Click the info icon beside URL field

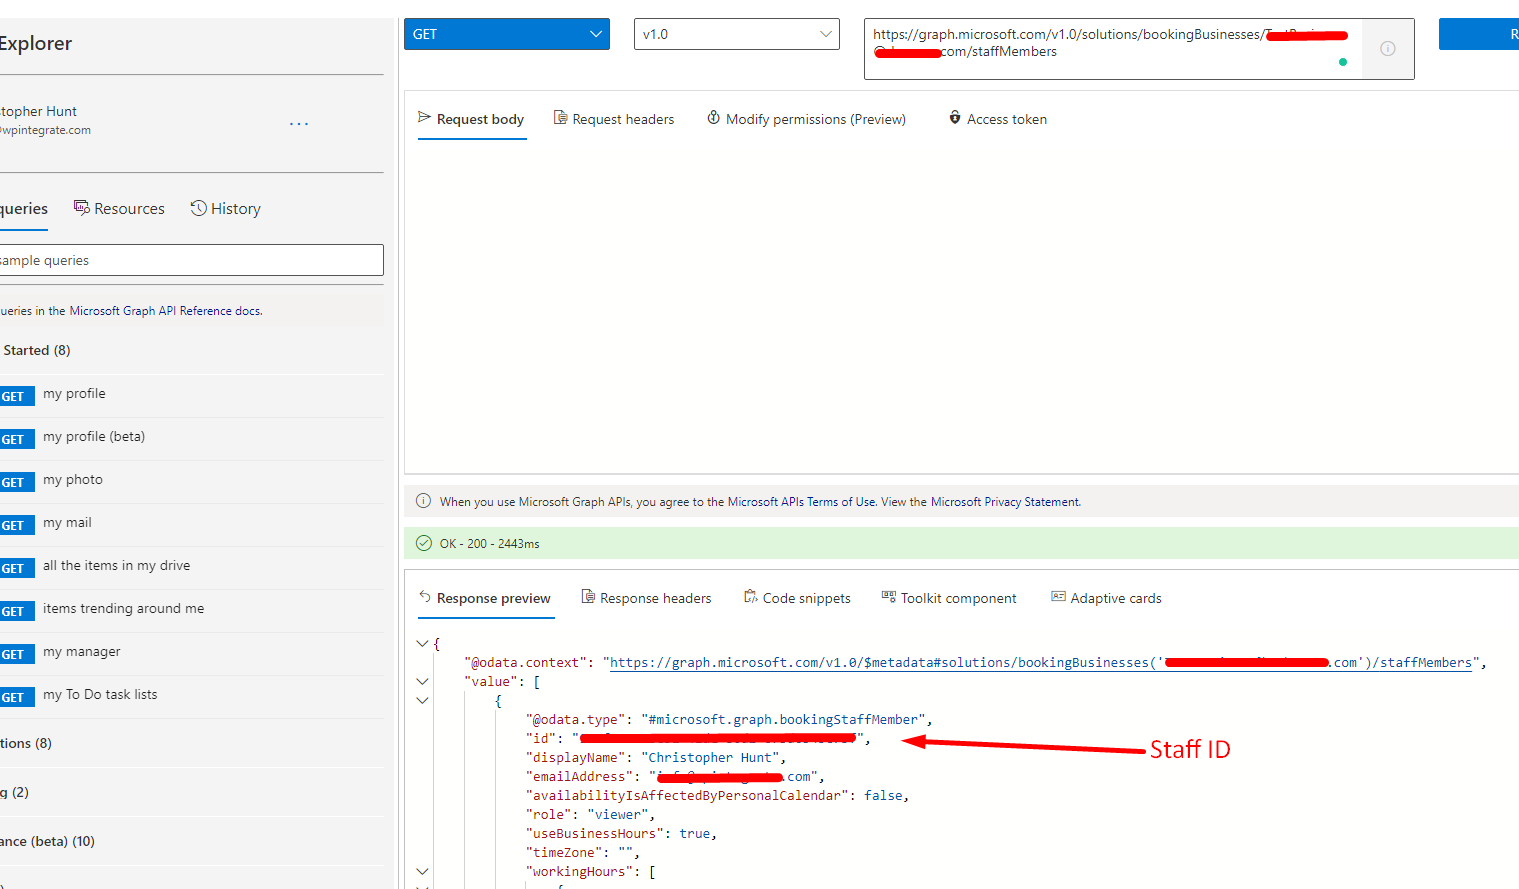coord(1388,48)
